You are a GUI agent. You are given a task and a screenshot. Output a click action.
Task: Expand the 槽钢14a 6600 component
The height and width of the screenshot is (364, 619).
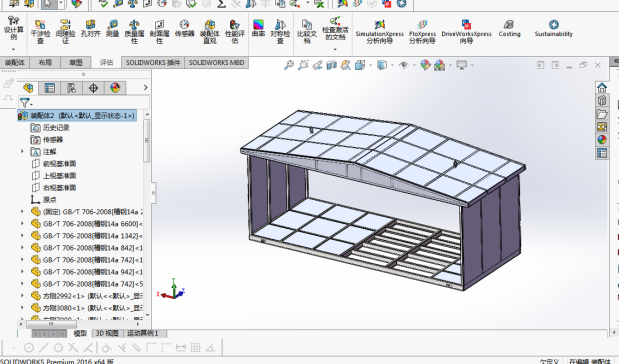[x=23, y=223]
